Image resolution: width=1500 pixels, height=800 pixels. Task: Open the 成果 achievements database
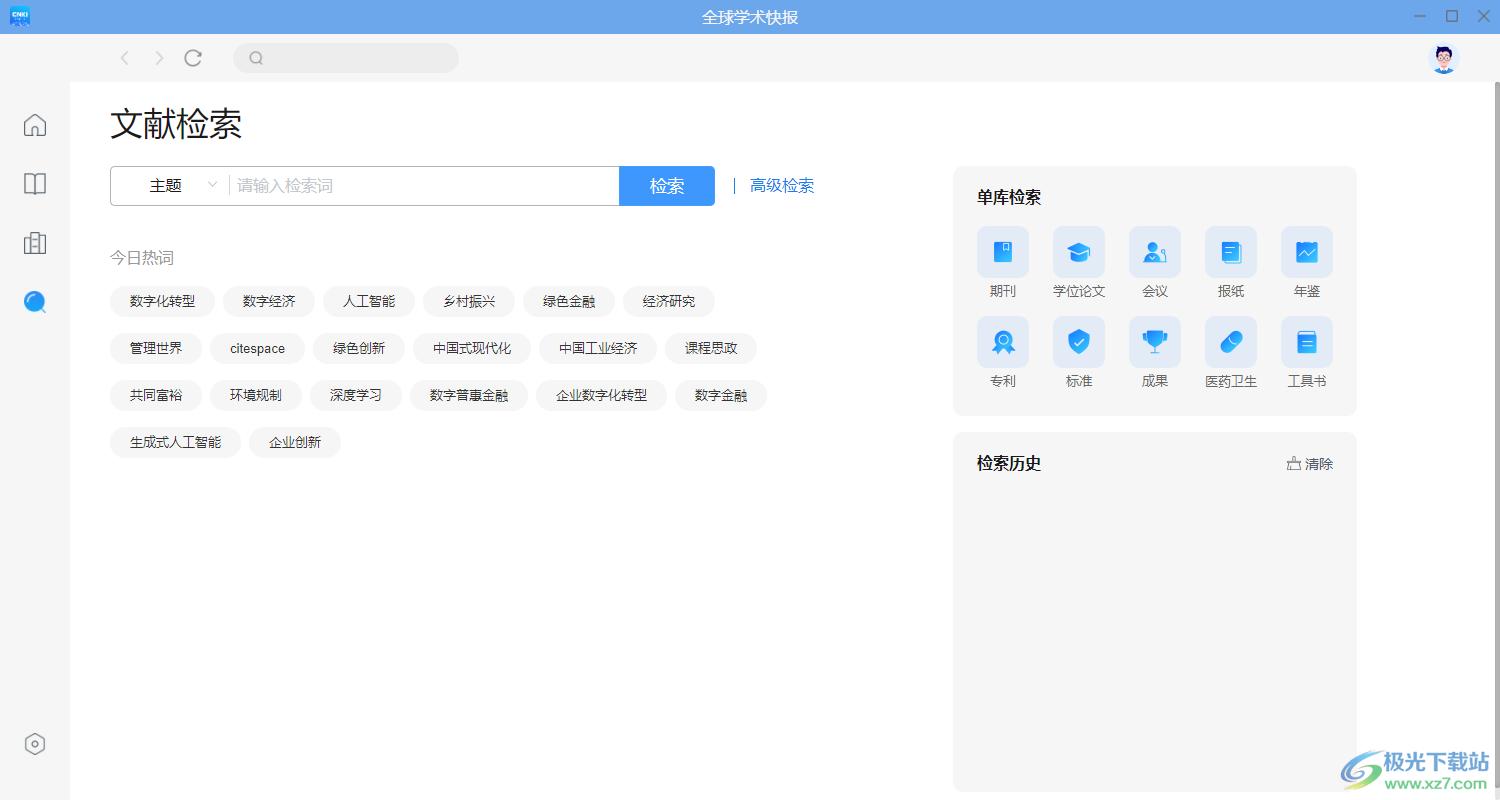[1155, 341]
